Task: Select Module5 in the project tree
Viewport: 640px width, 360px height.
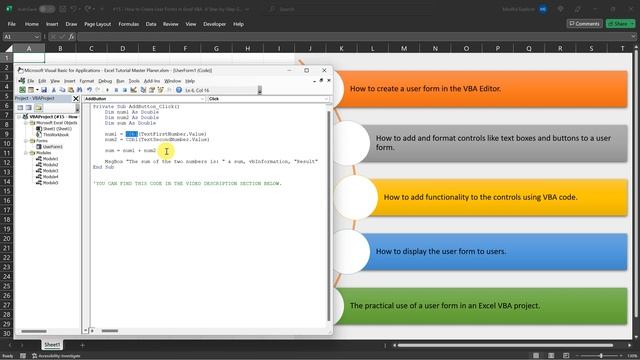Action: pos(47,183)
